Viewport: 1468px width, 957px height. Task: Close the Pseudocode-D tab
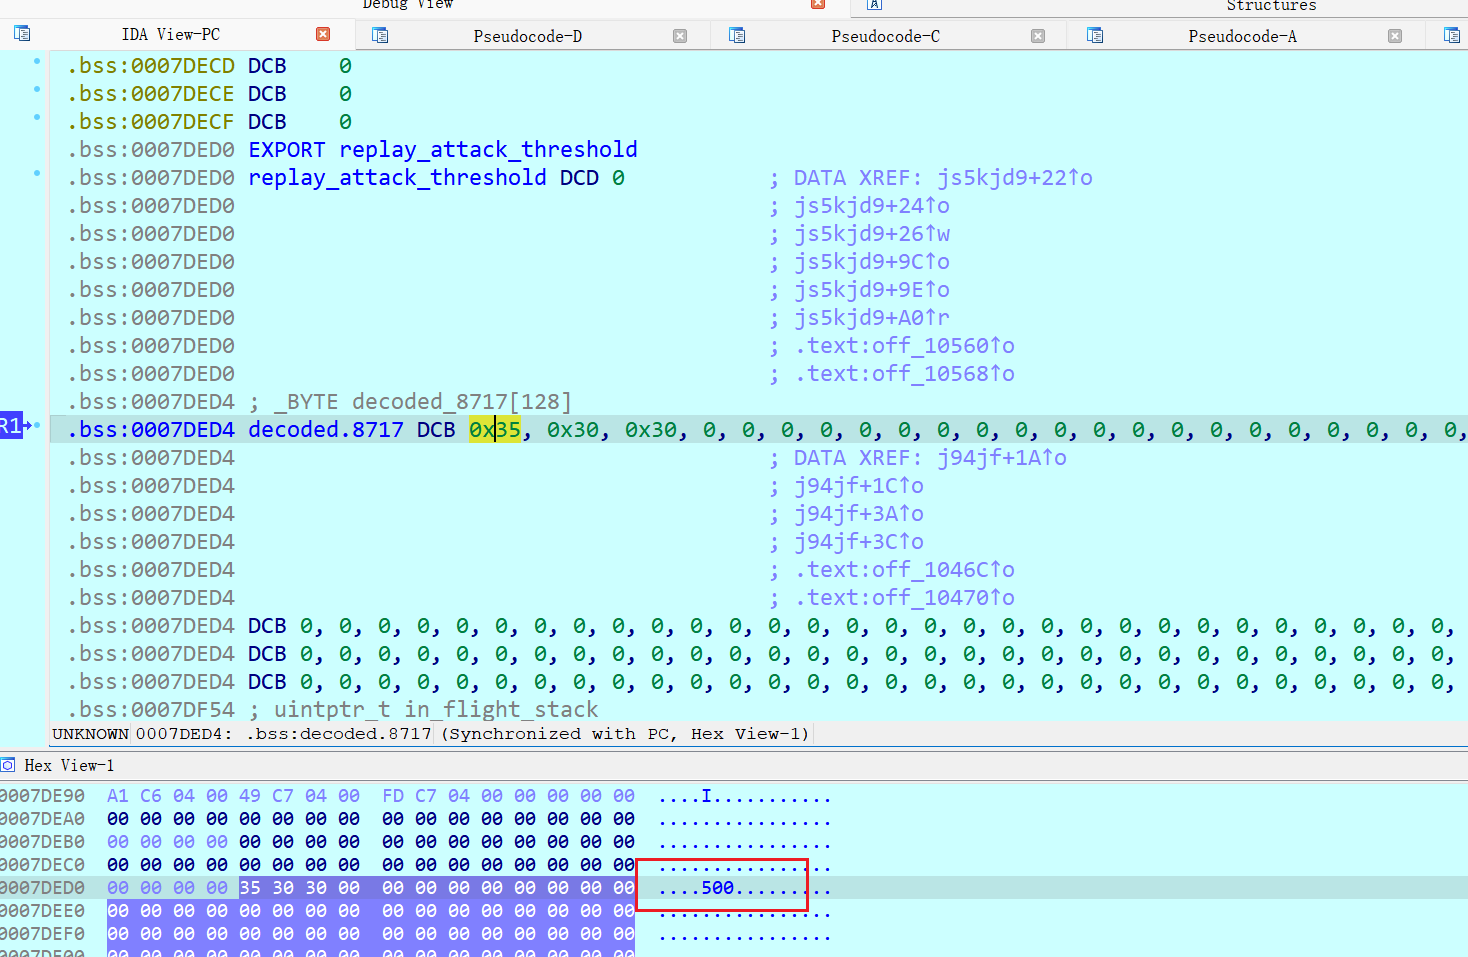[x=680, y=36]
